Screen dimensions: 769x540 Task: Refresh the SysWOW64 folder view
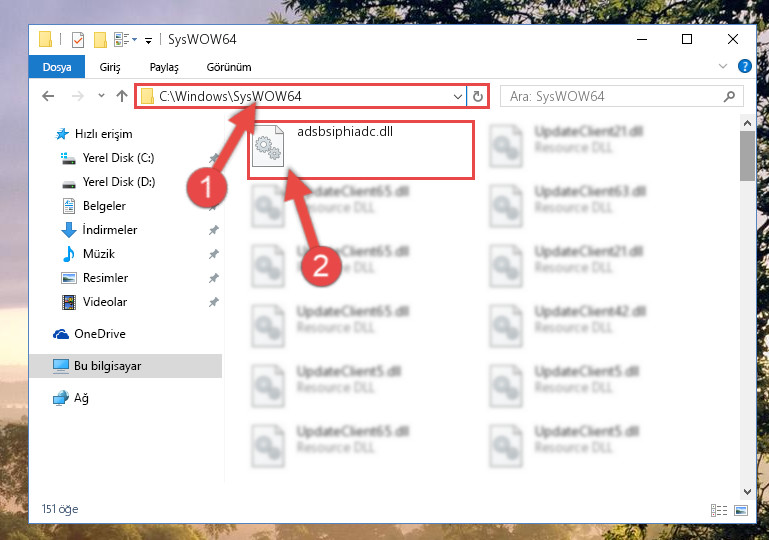478,97
